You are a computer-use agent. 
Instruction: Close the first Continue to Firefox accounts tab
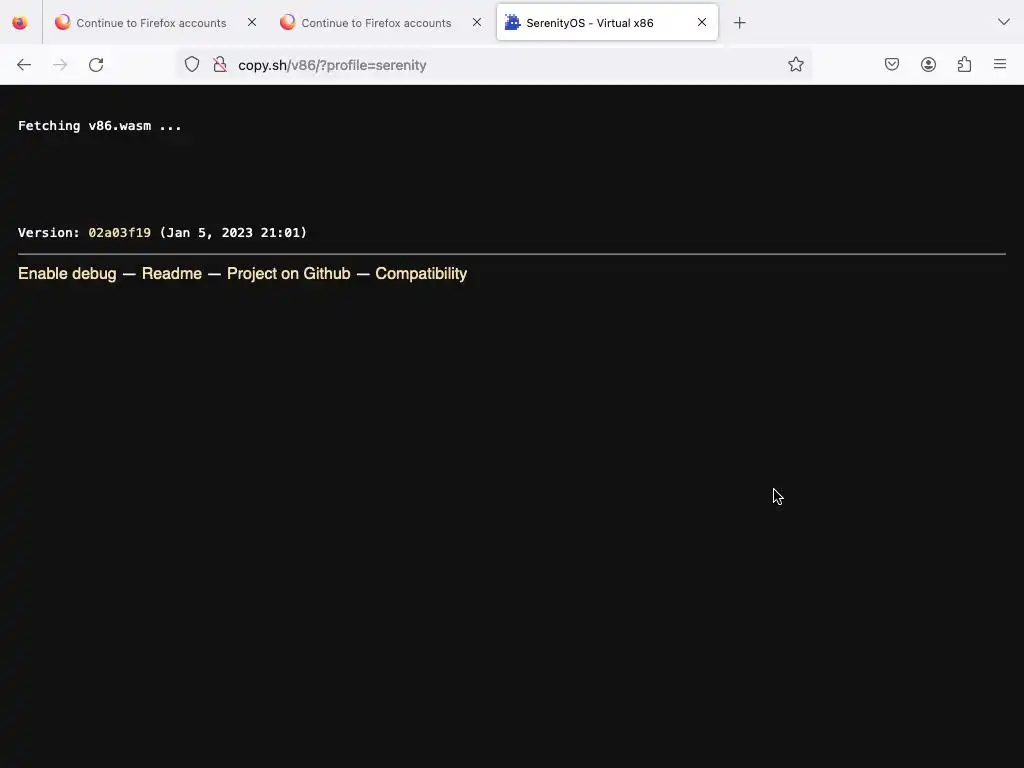[252, 22]
